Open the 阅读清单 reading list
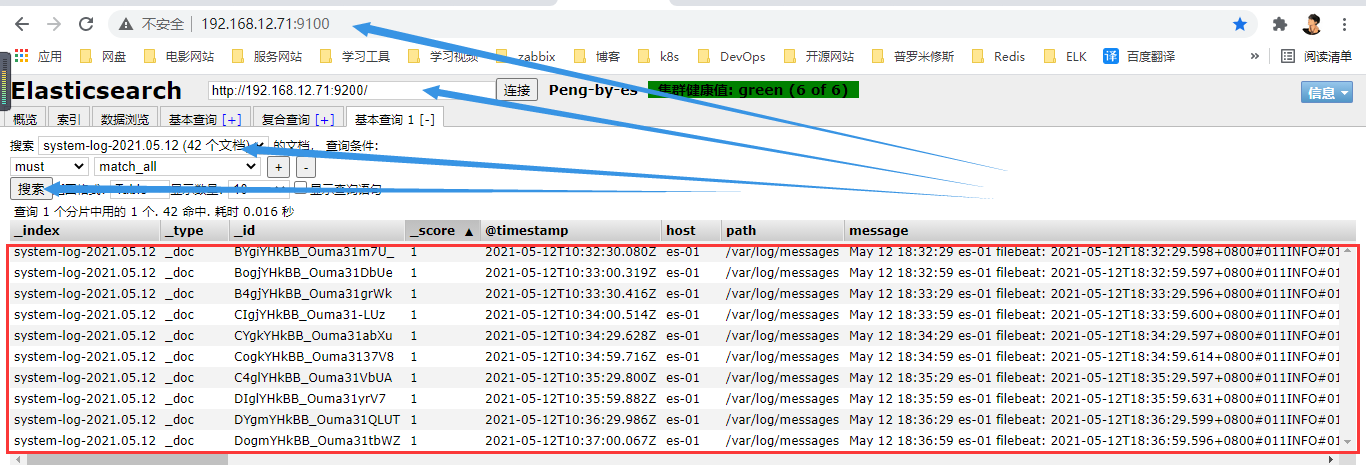The width and height of the screenshot is (1366, 465). point(1316,56)
